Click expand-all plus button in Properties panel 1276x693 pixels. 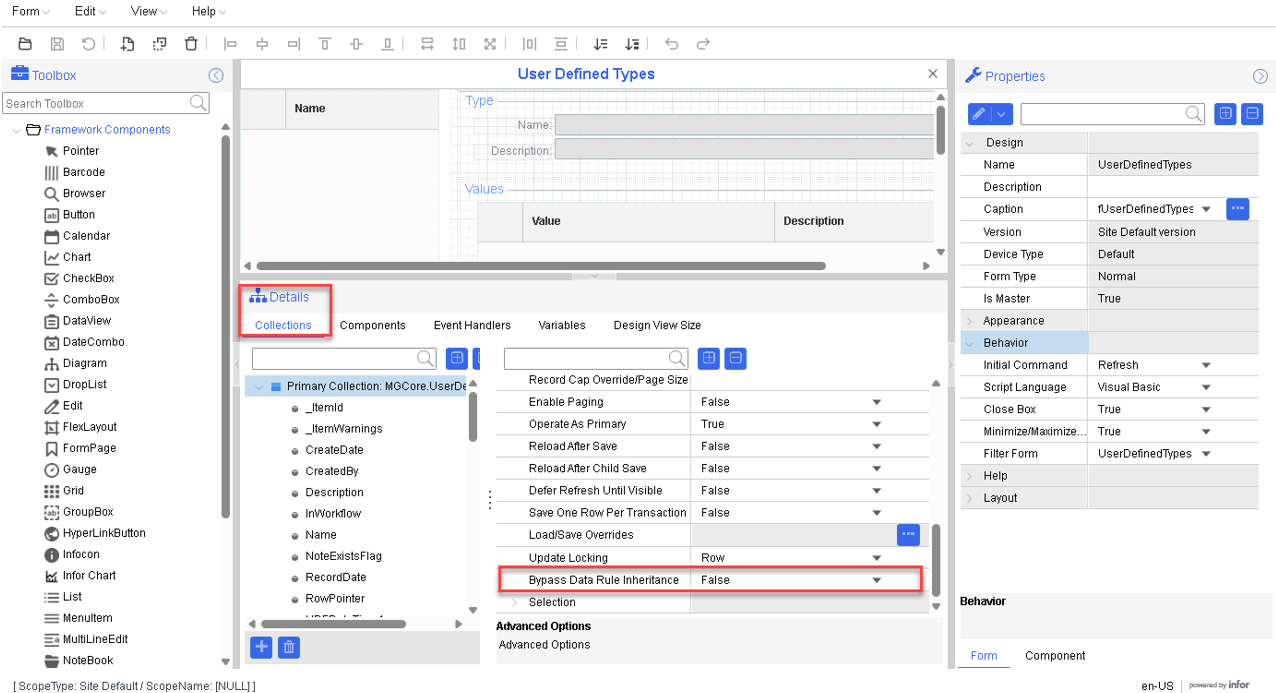[1225, 114]
